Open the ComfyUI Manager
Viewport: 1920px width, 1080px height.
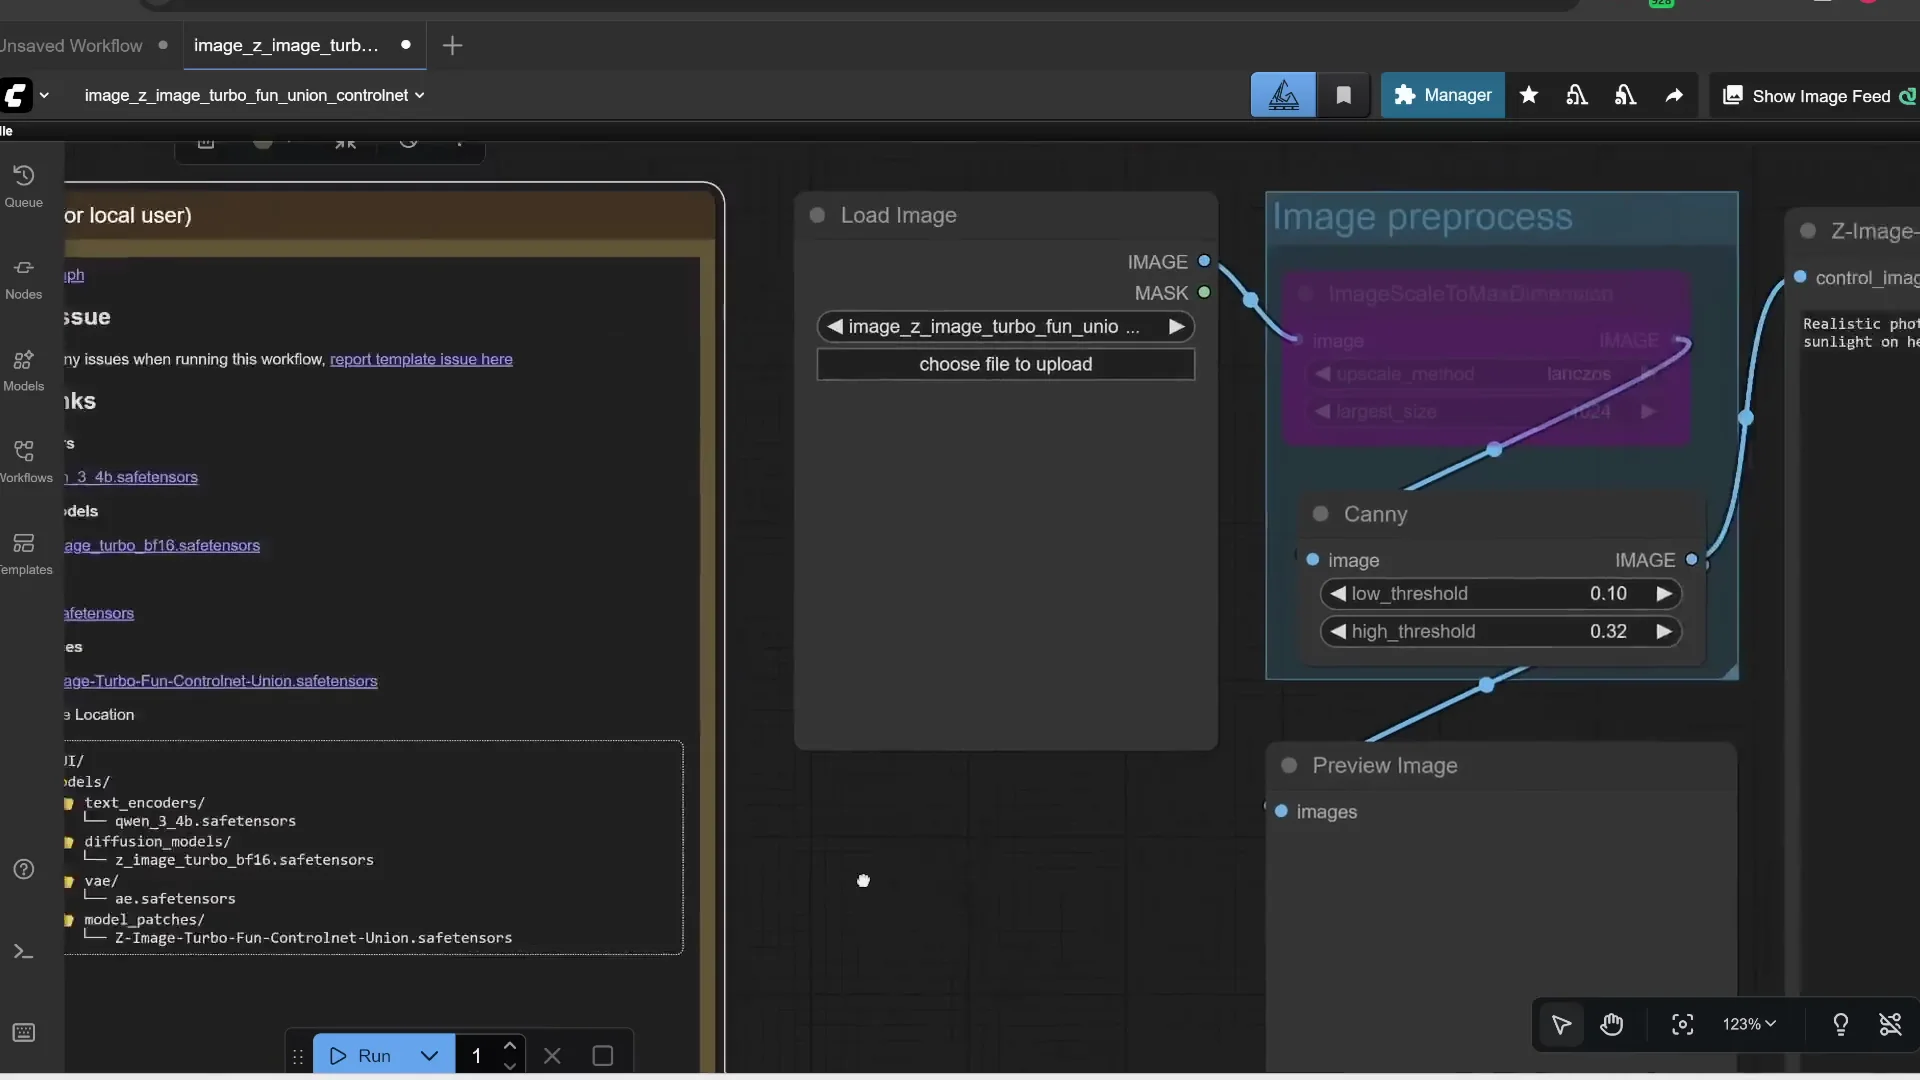(x=1442, y=95)
